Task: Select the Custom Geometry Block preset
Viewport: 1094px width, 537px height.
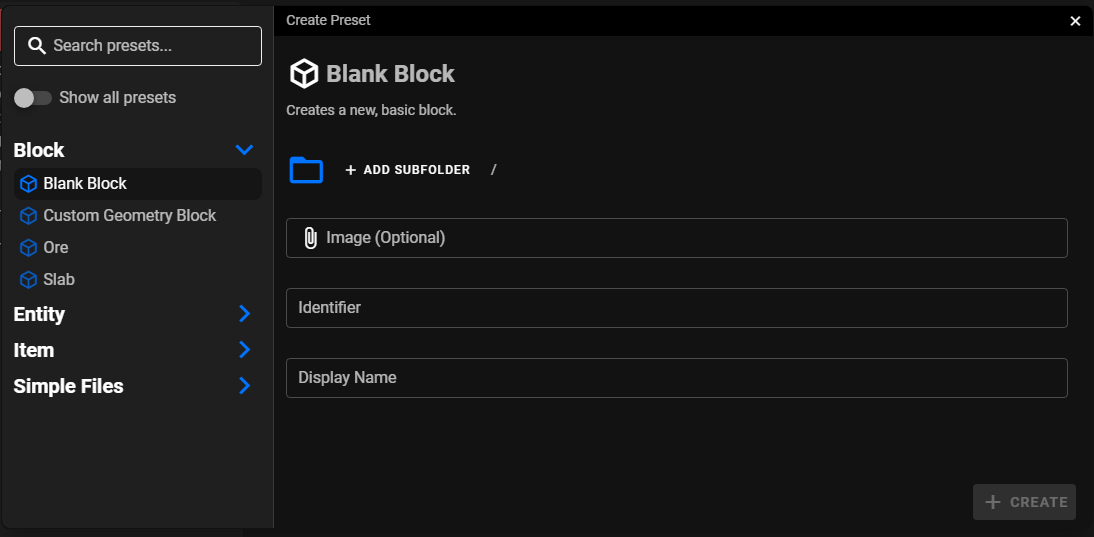Action: (130, 216)
